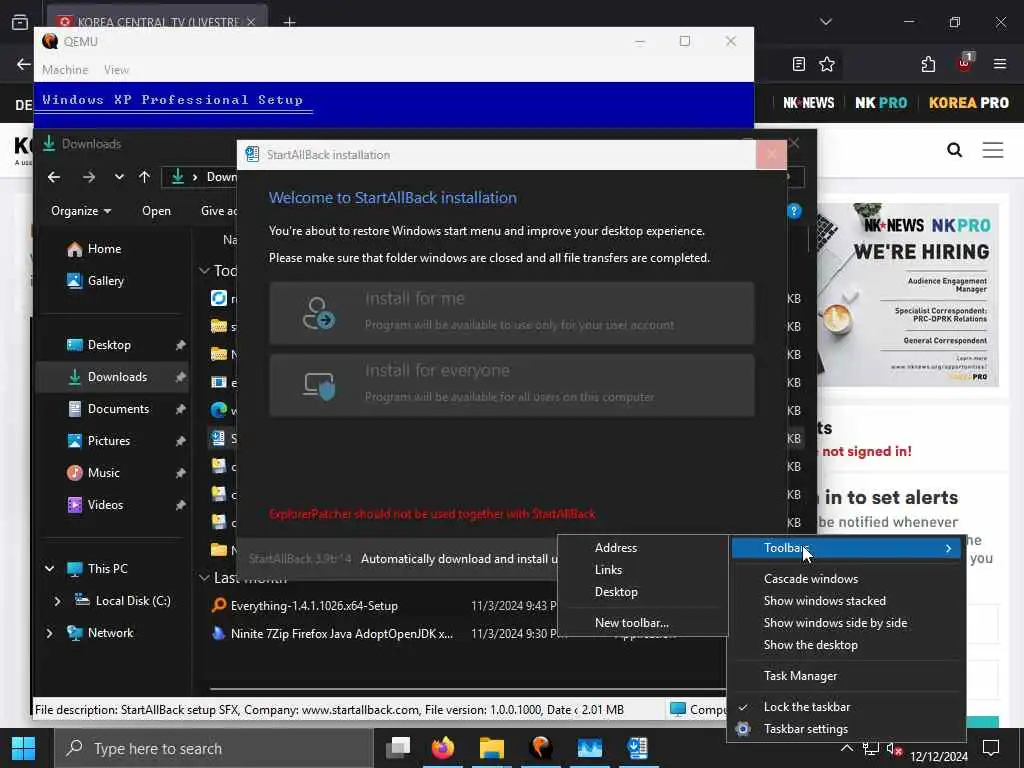This screenshot has height=768, width=1024.
Task: Click the Explorer help question icon
Action: pyautogui.click(x=794, y=211)
